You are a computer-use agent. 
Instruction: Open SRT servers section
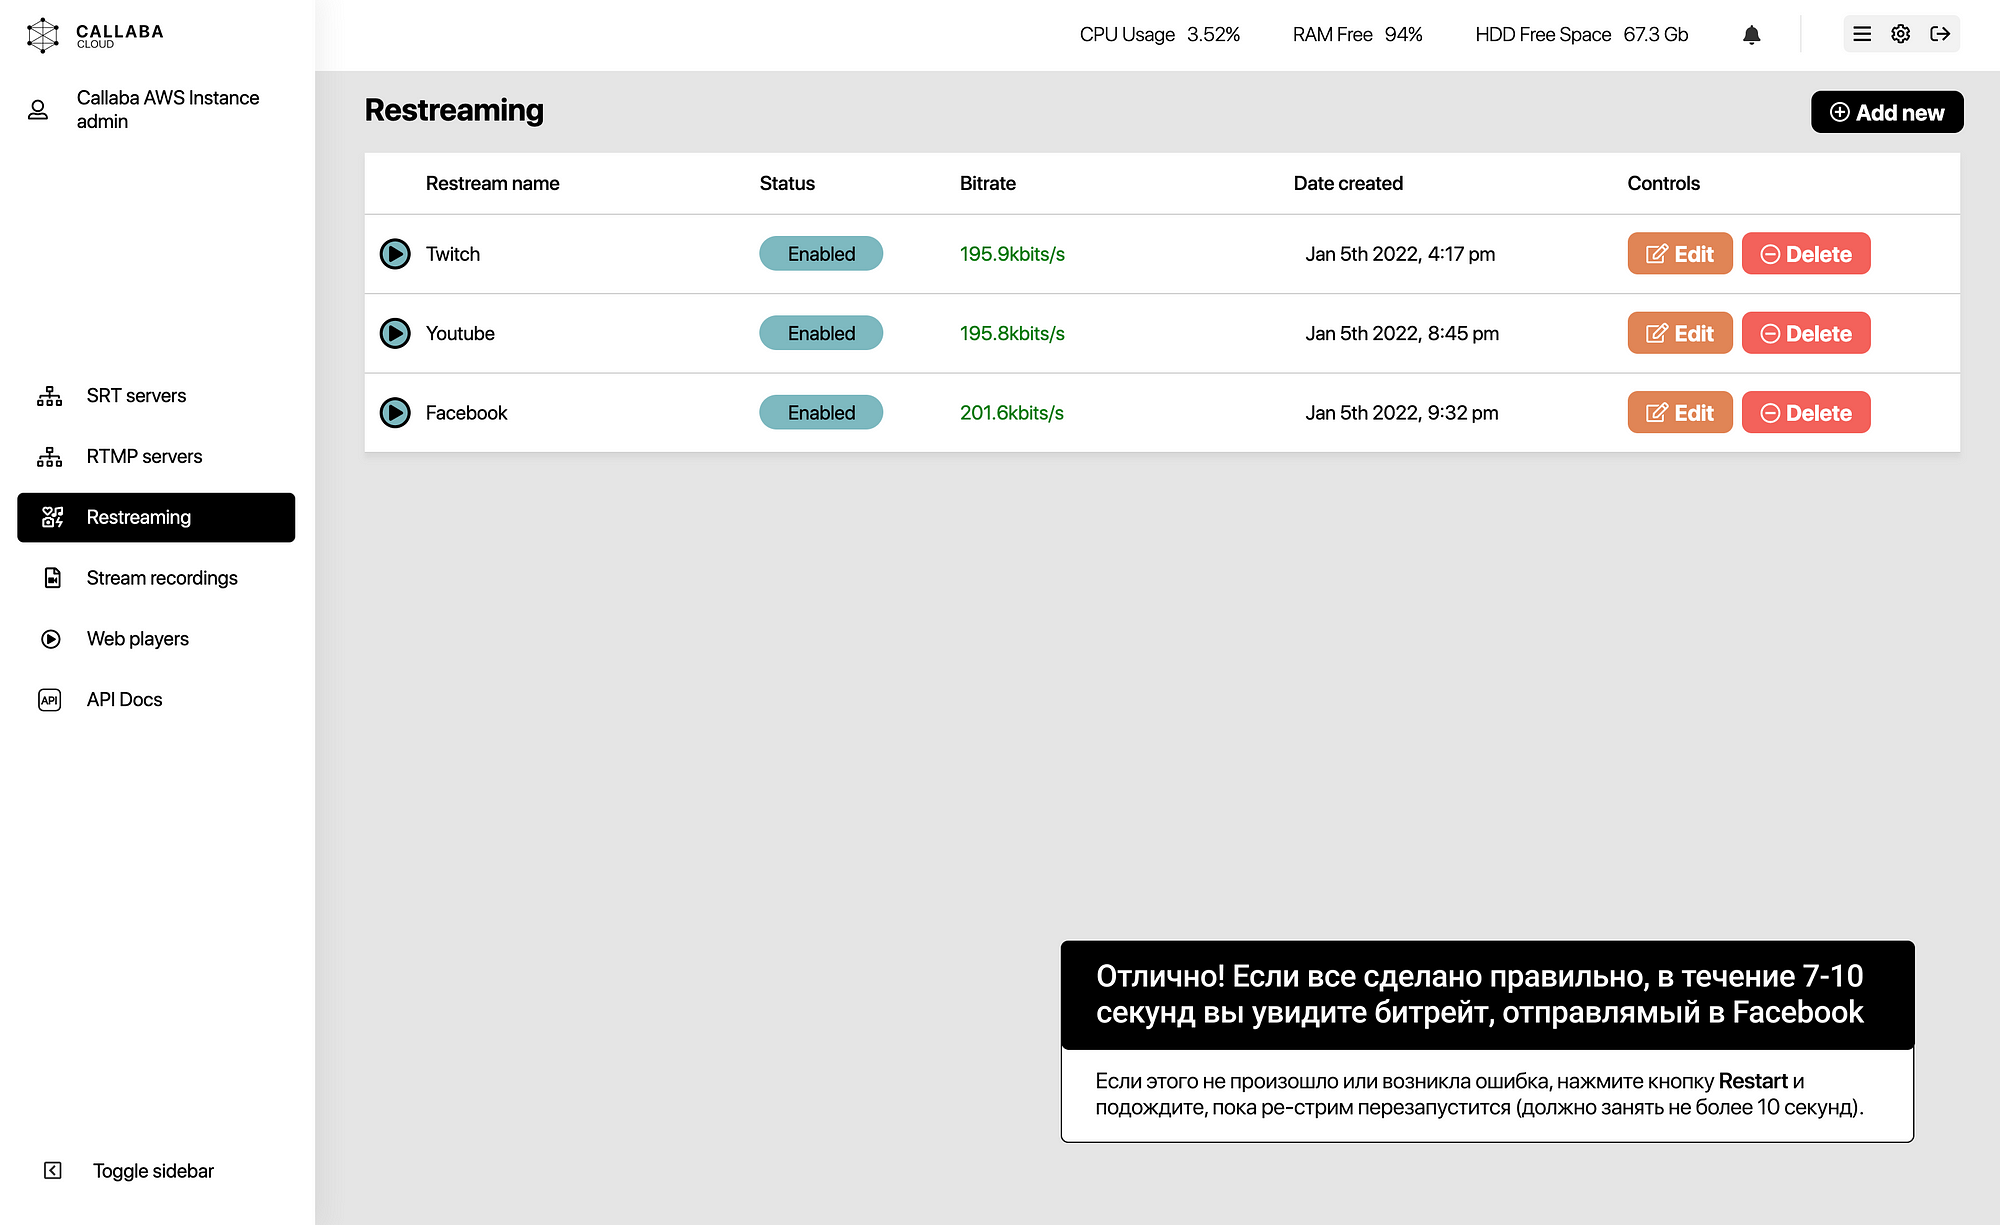[136, 396]
